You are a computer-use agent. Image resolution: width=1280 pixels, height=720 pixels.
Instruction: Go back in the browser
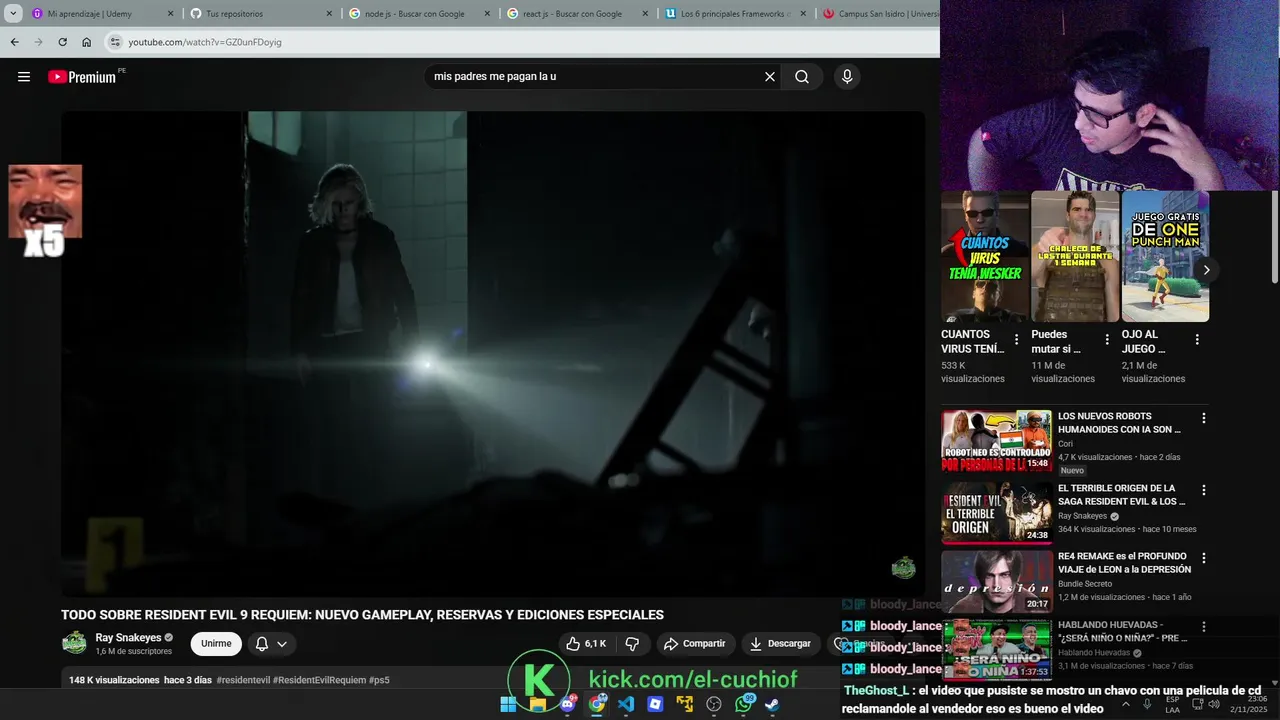(14, 42)
